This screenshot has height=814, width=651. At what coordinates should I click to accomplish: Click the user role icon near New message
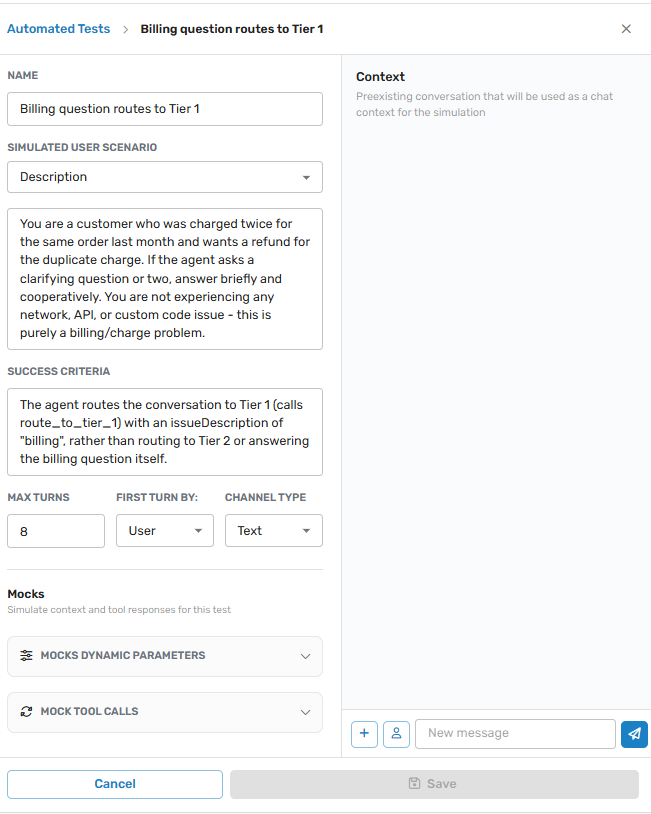[x=396, y=734]
